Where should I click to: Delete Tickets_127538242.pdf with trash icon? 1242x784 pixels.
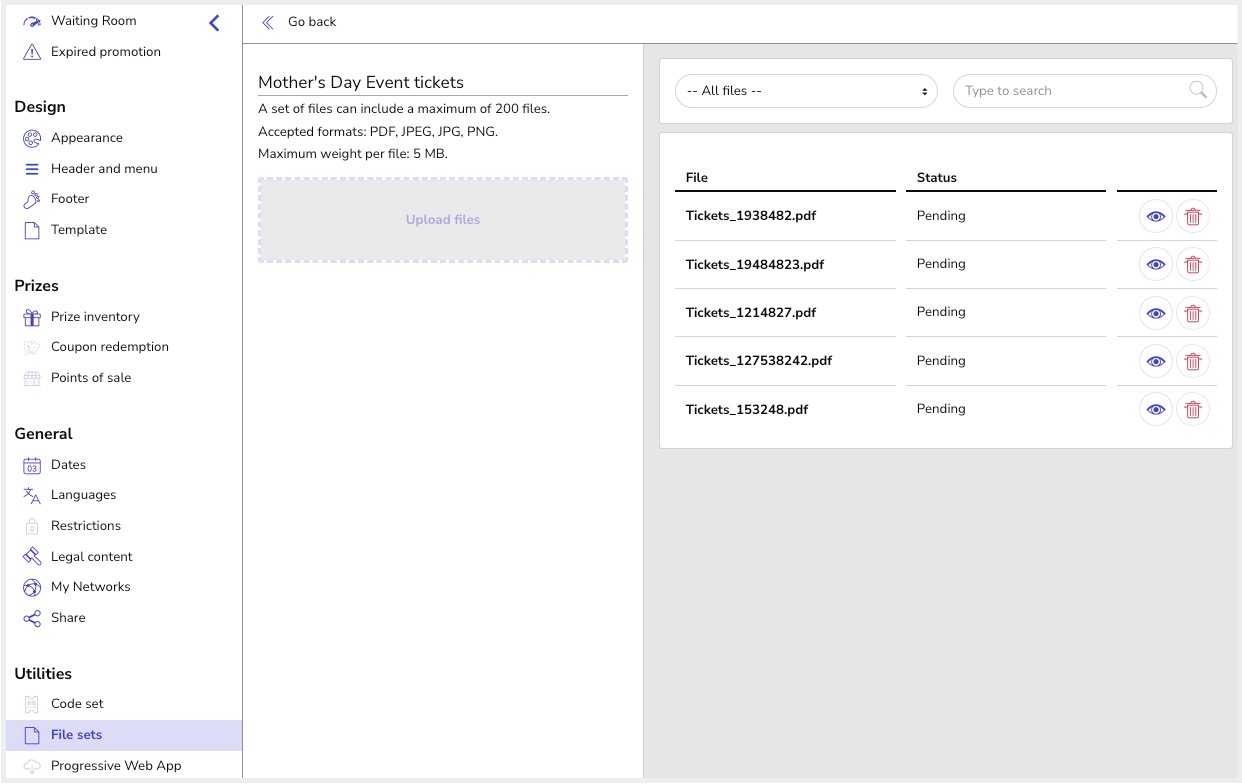(1193, 361)
